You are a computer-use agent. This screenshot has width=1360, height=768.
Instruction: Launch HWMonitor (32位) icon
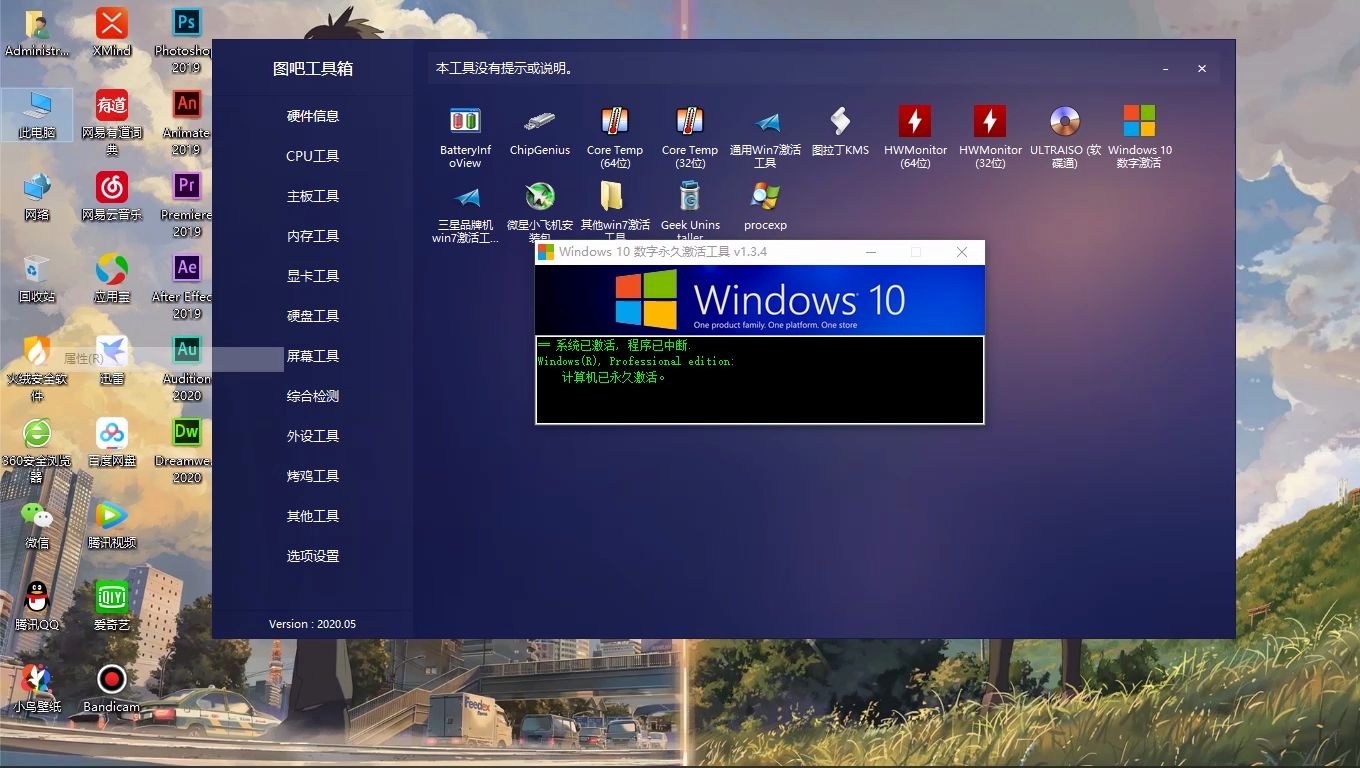tap(990, 122)
